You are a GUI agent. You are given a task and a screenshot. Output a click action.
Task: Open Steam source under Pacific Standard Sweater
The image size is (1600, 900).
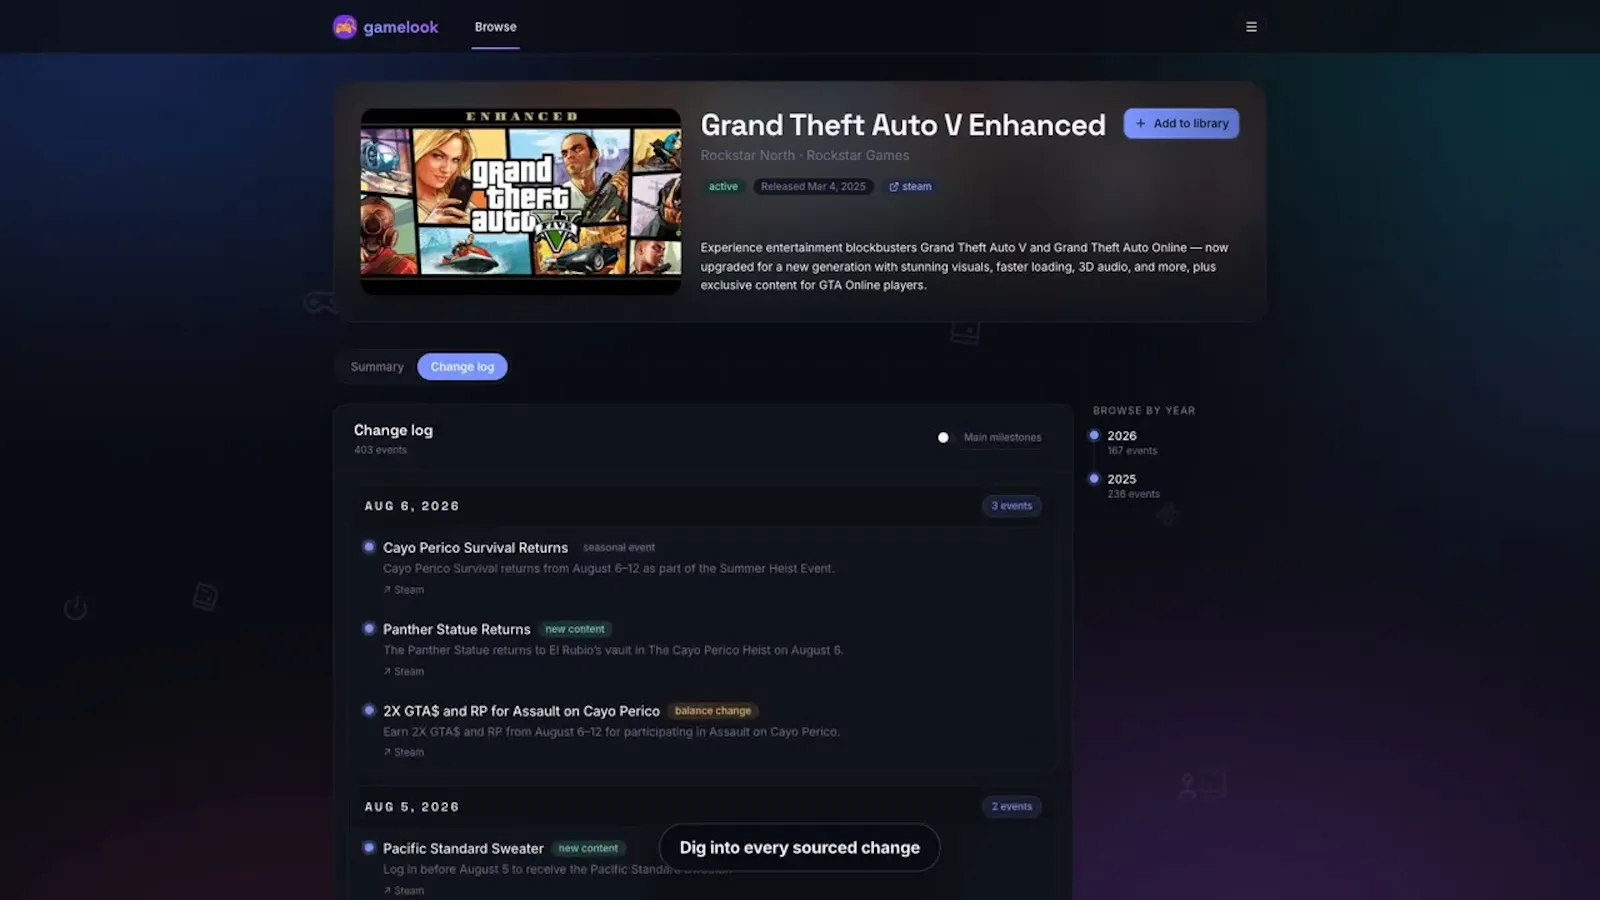404,890
